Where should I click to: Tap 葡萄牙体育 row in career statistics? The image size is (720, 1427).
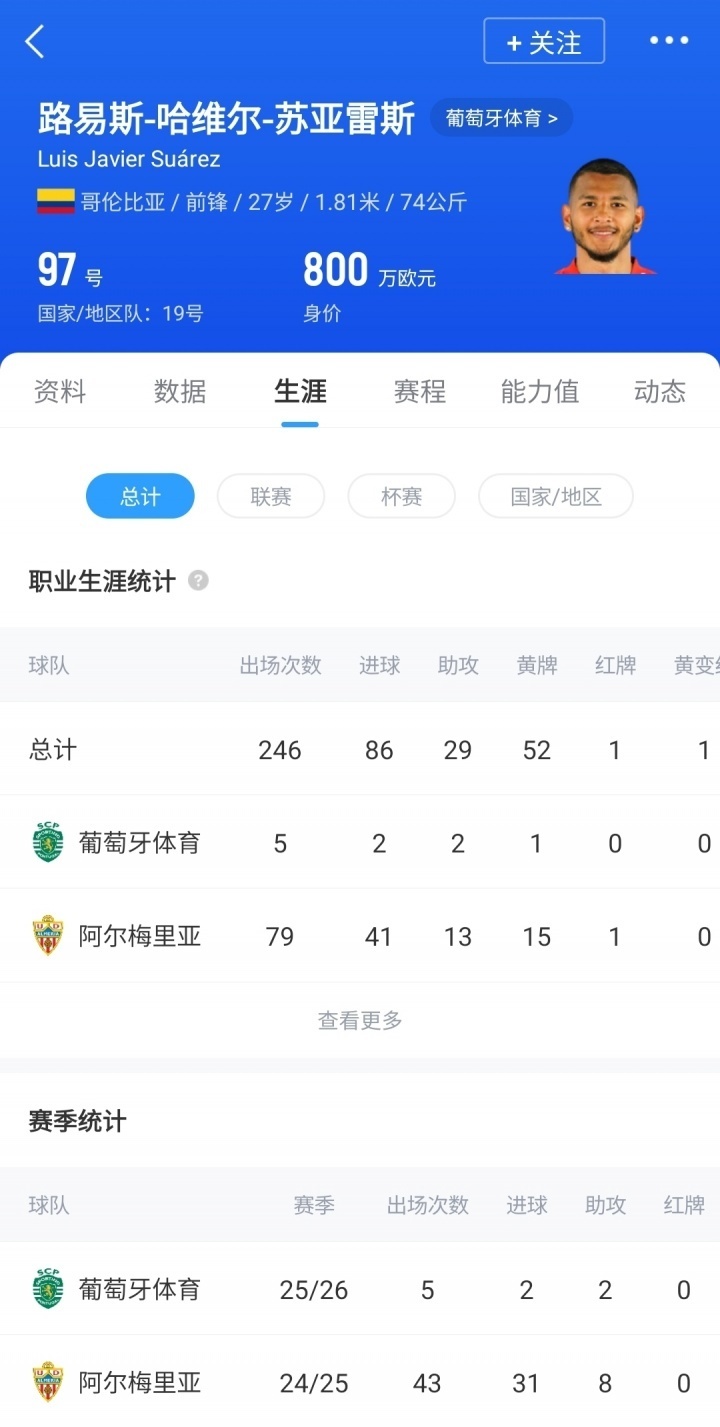(x=140, y=842)
